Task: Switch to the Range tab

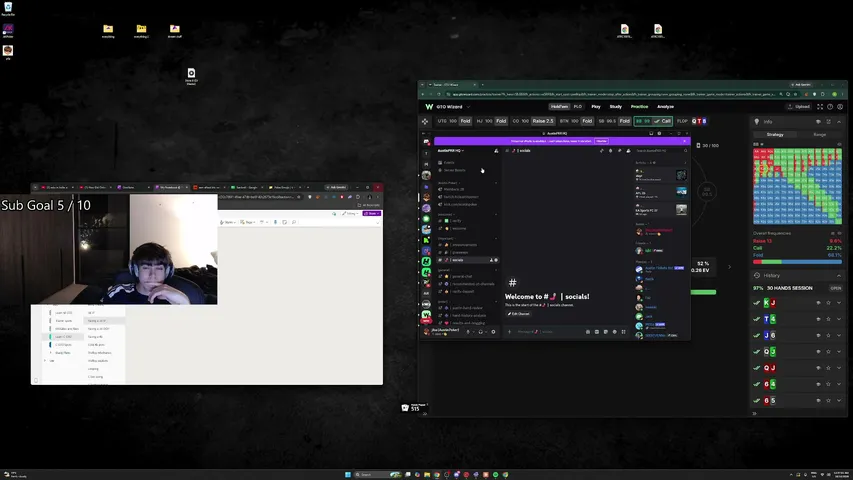Action: click(x=819, y=134)
